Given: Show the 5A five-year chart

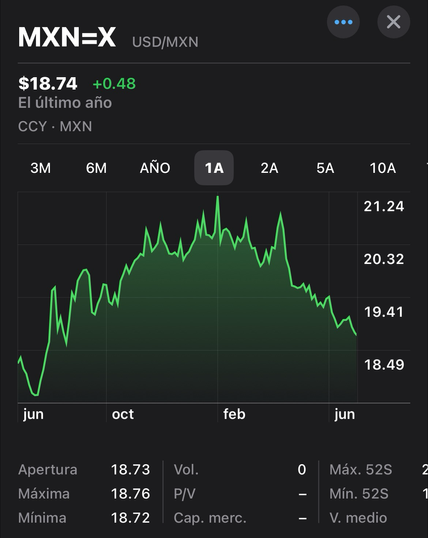Looking at the screenshot, I should tap(325, 168).
